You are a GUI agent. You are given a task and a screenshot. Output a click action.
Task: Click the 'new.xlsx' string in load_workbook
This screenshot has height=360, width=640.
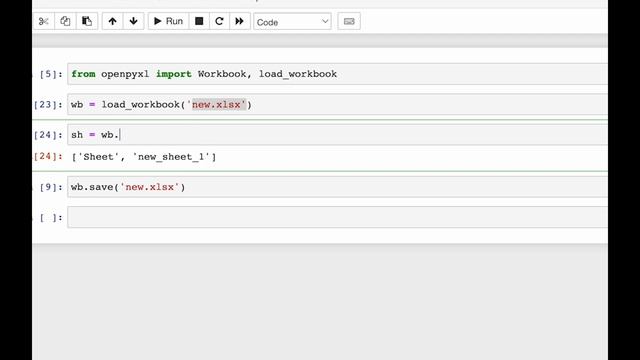pos(216,105)
